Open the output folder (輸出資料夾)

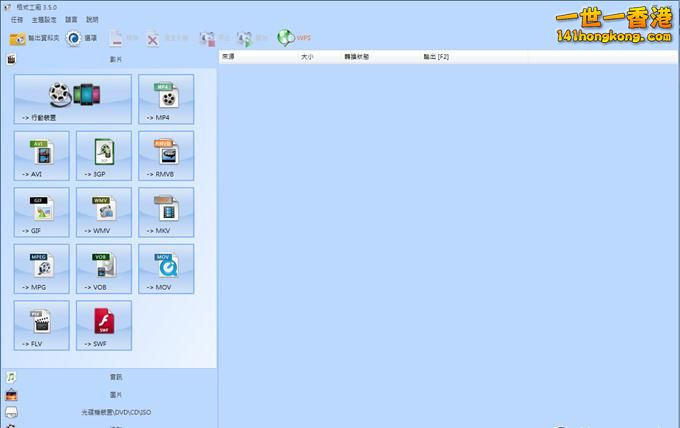[x=35, y=39]
